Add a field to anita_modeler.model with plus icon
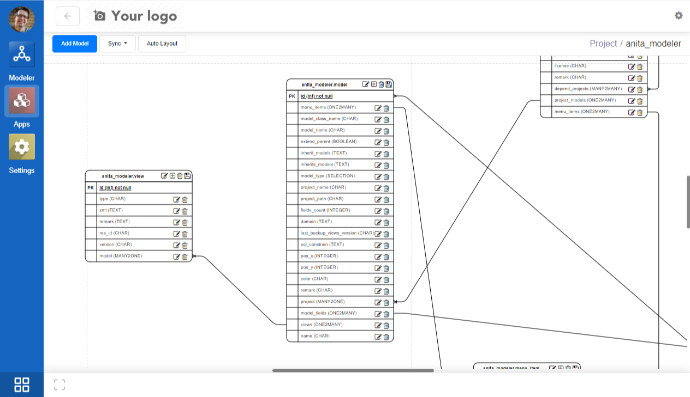Viewport: 690px width, 397px height. [374, 84]
